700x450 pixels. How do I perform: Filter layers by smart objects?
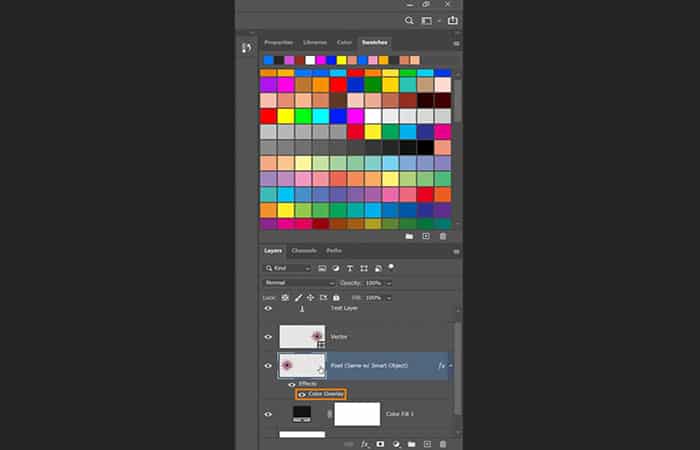[378, 268]
